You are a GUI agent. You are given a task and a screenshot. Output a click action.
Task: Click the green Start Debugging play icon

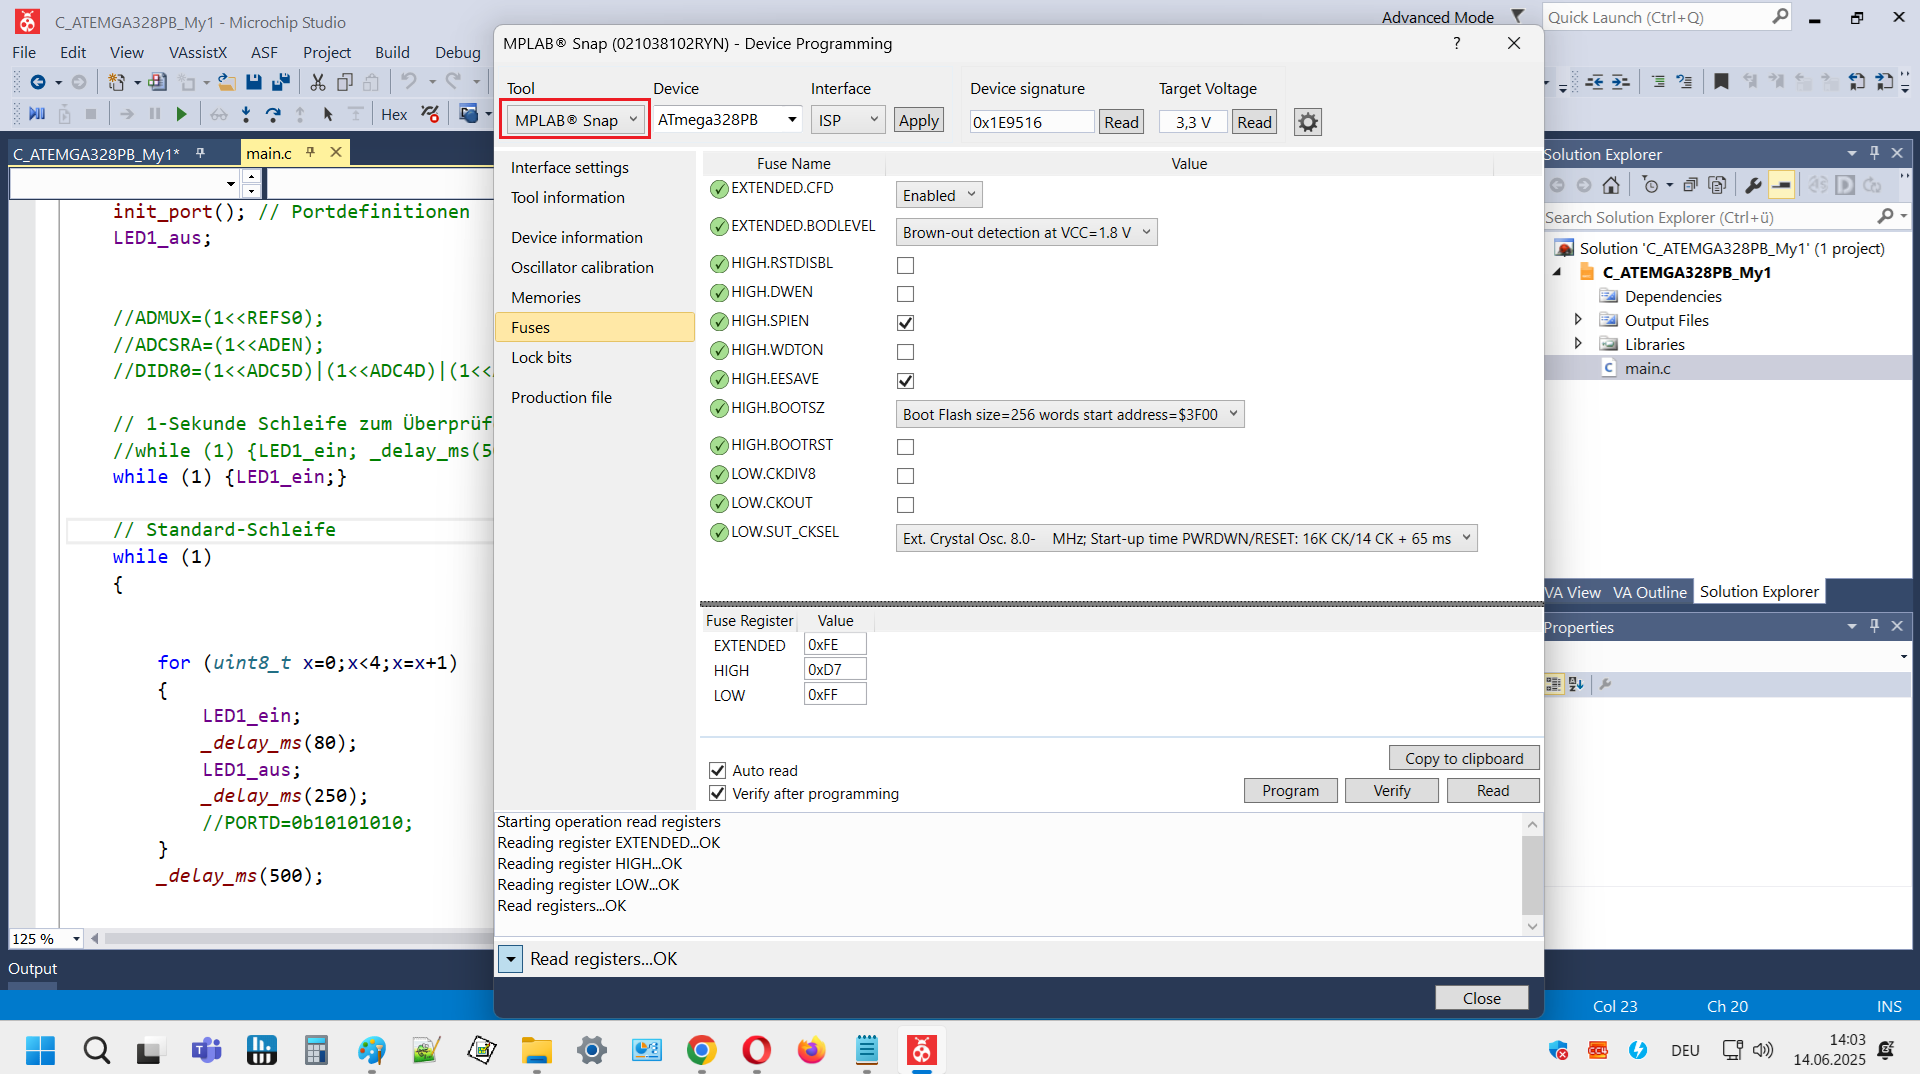pyautogui.click(x=181, y=114)
